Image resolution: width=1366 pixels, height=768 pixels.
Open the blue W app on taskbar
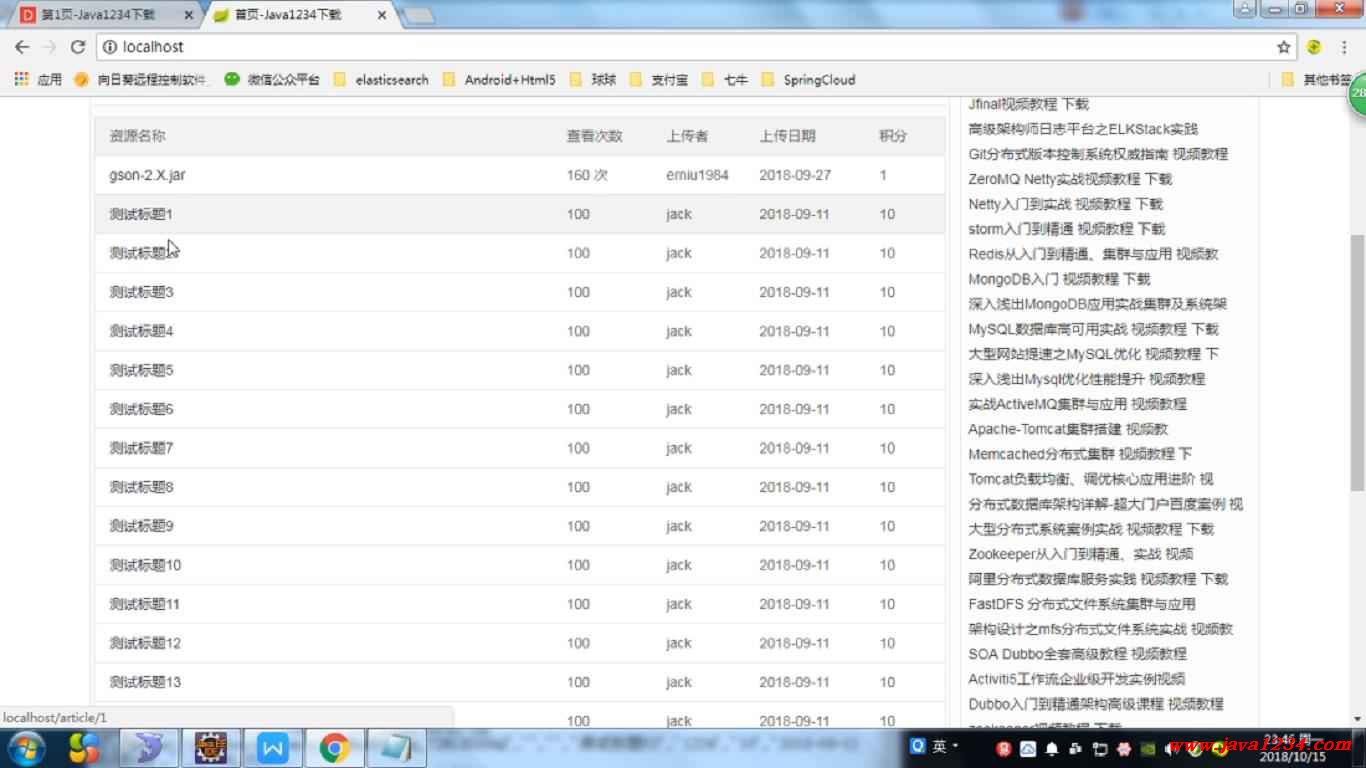272,748
